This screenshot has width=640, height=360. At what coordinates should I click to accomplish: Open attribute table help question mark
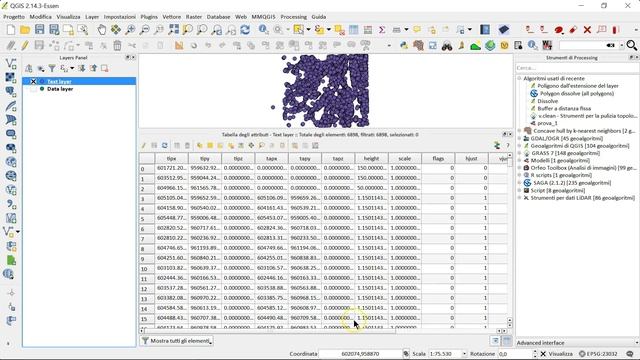[x=508, y=145]
